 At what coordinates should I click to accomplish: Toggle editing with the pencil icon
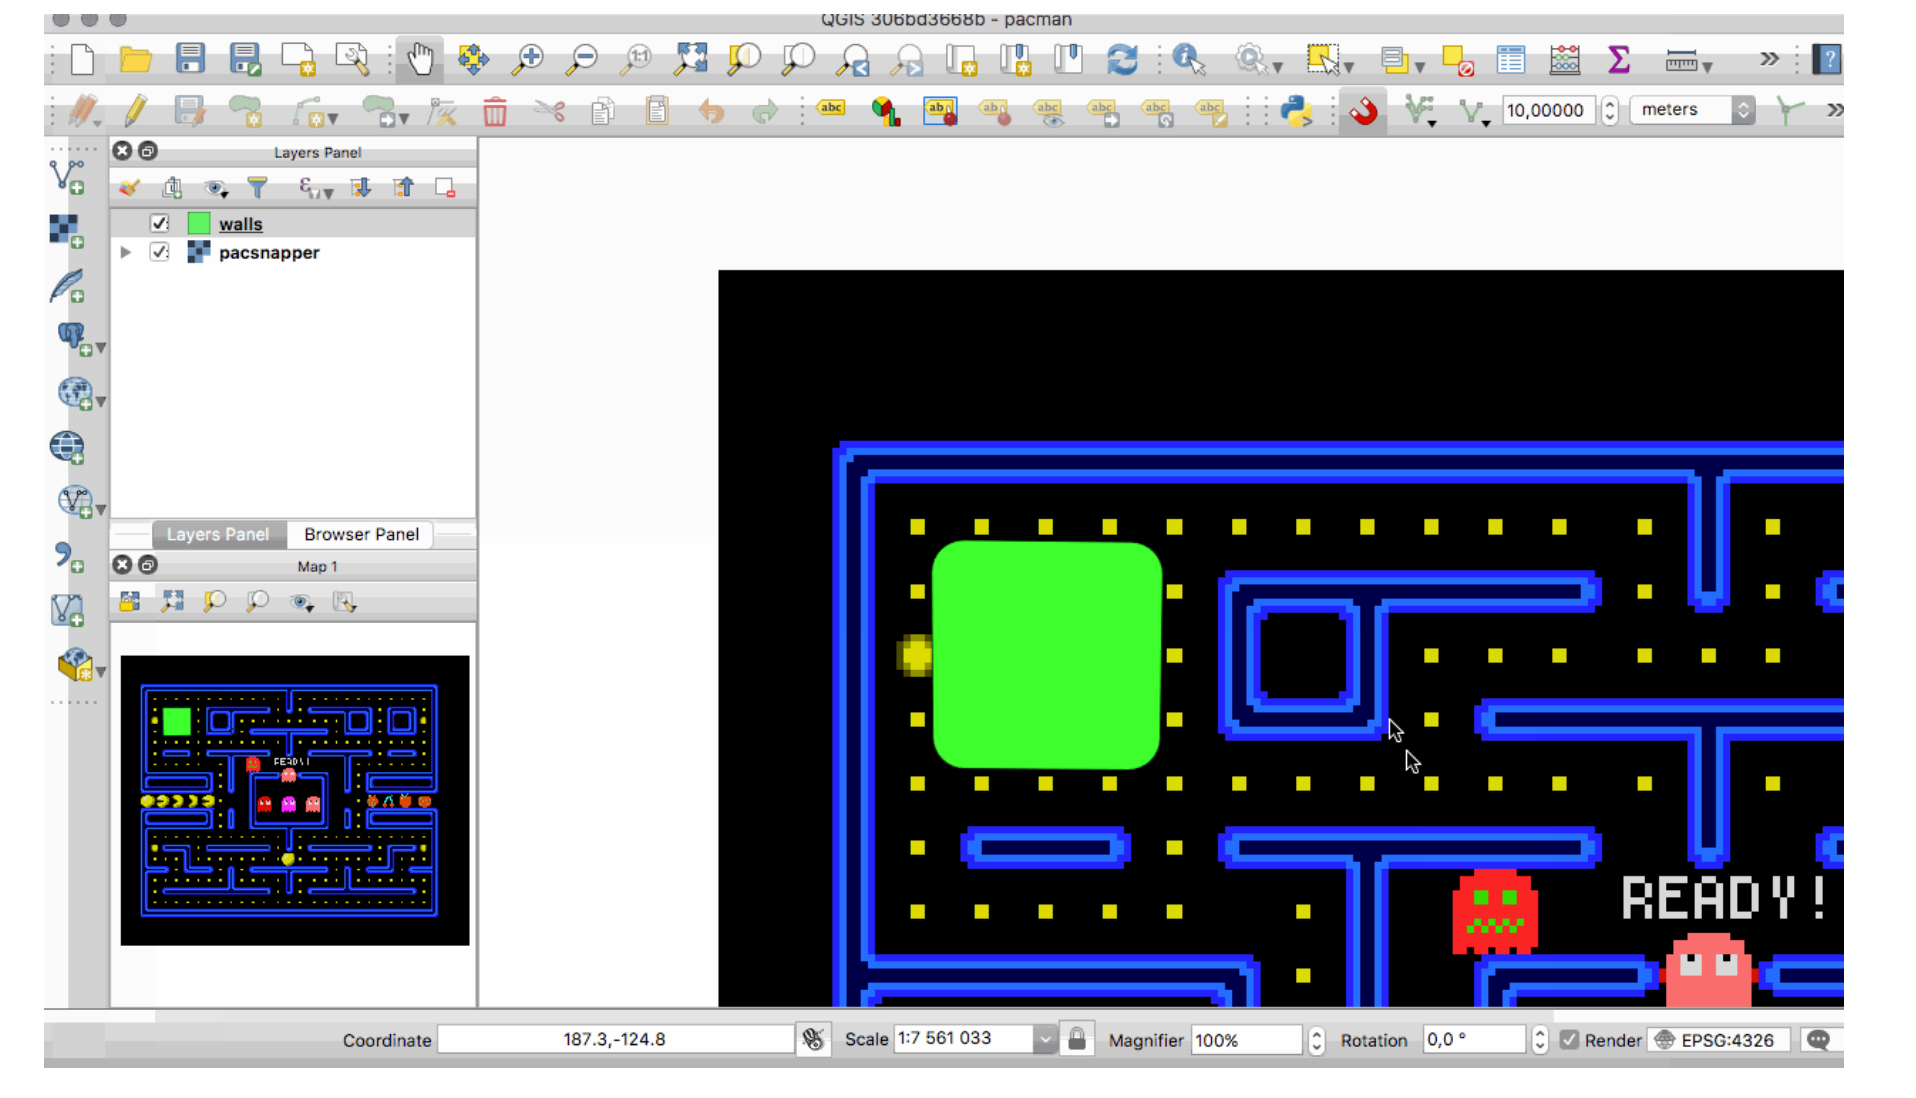coord(136,111)
